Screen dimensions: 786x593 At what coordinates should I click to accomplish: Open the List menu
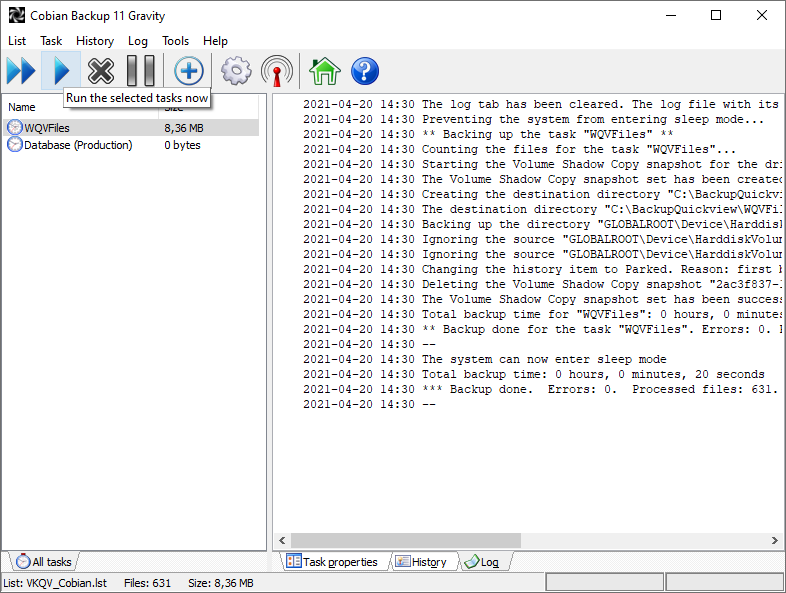17,41
